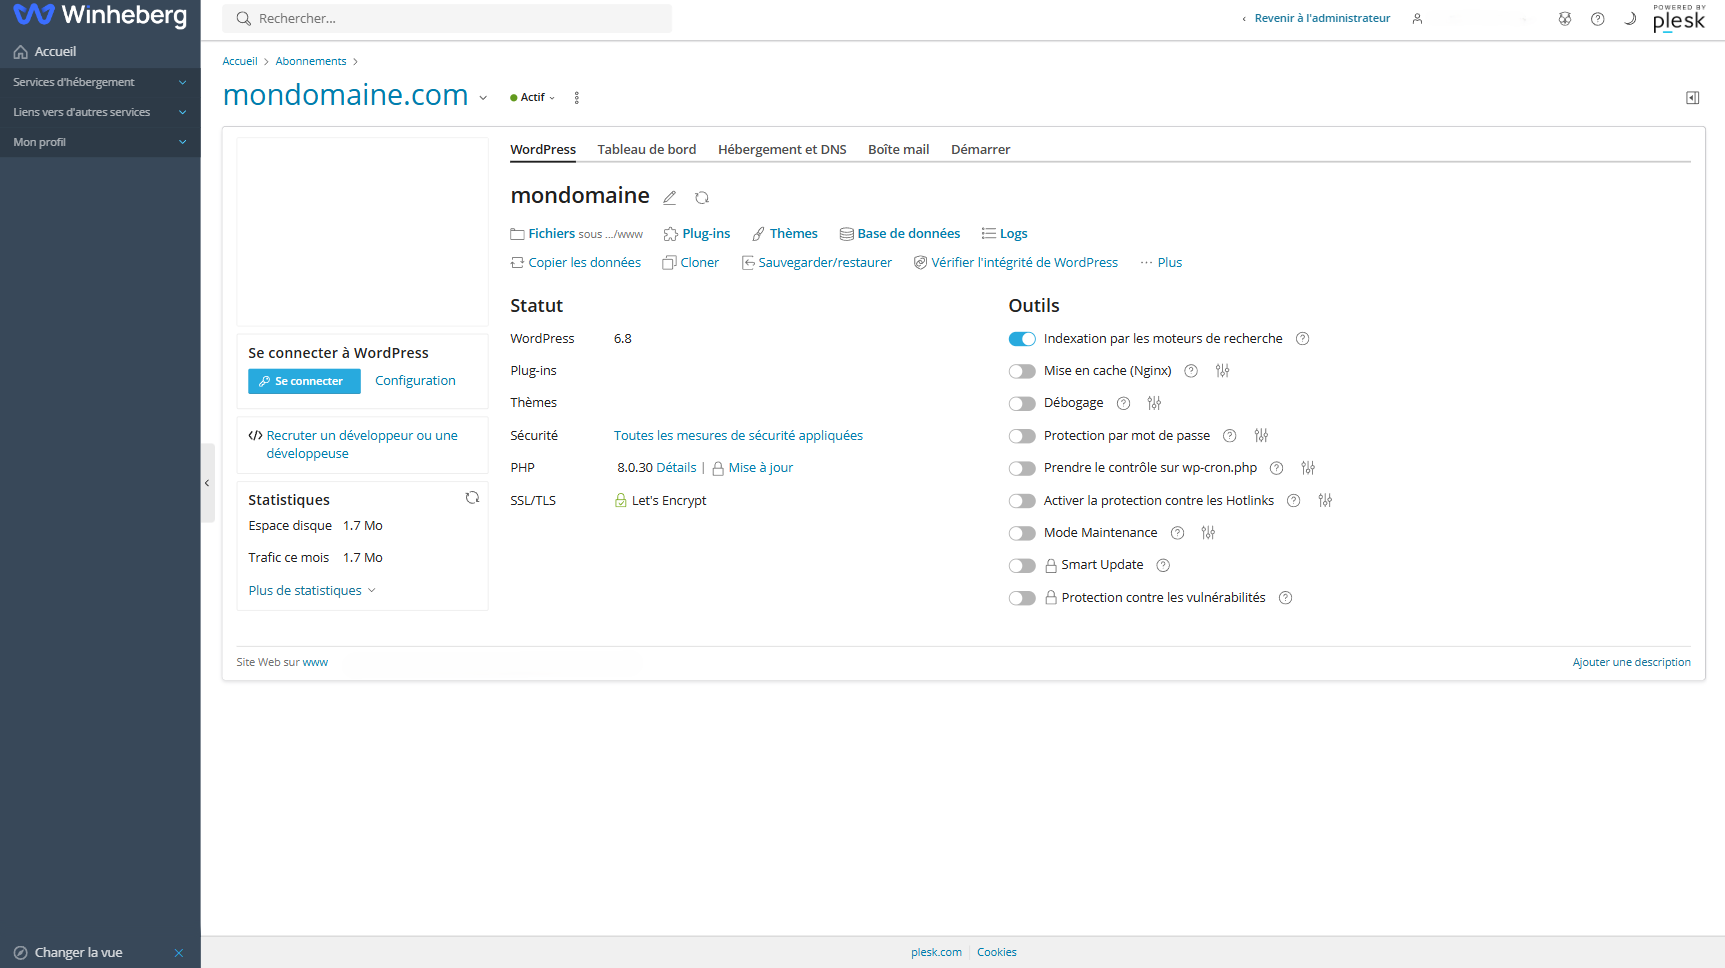The width and height of the screenshot is (1725, 968).
Task: Close the Changer la vue bar
Action: coord(179,953)
